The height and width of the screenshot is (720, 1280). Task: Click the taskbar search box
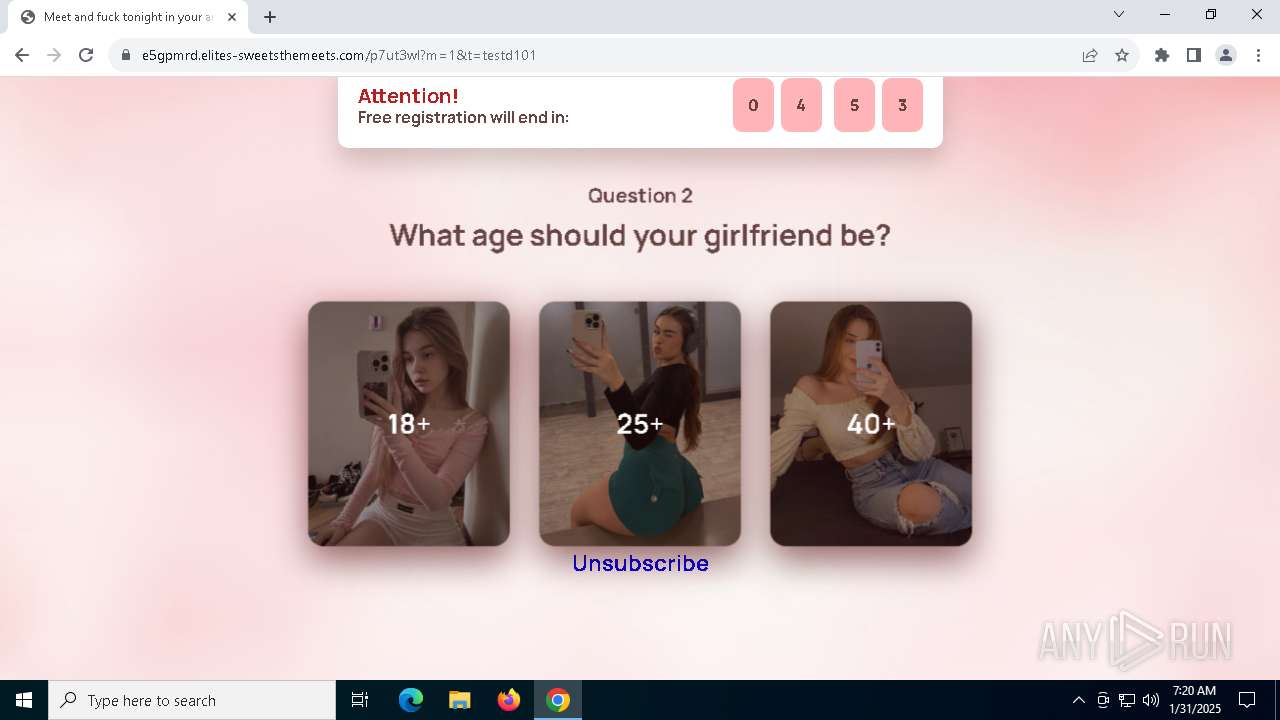tap(192, 700)
